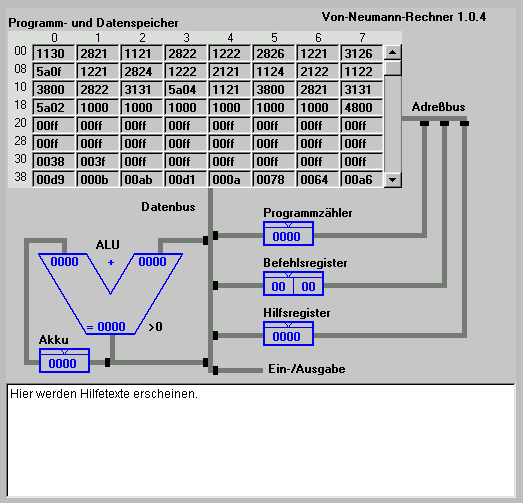
Task: Click the ALU plus operator symbol
Action: click(111, 263)
